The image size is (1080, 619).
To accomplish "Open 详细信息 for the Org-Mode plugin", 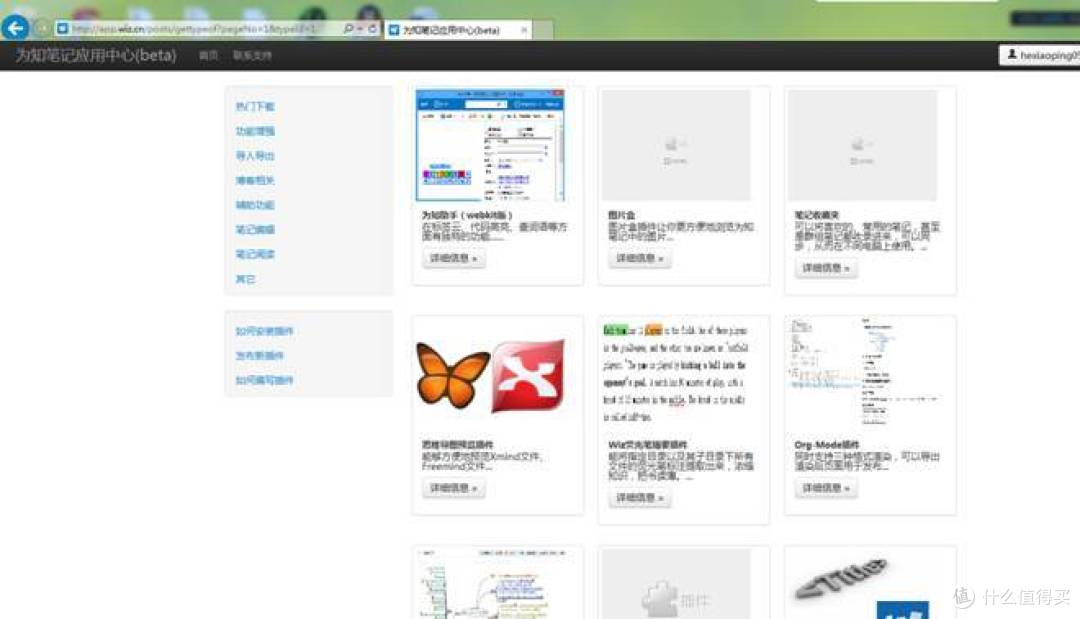I will tap(825, 488).
